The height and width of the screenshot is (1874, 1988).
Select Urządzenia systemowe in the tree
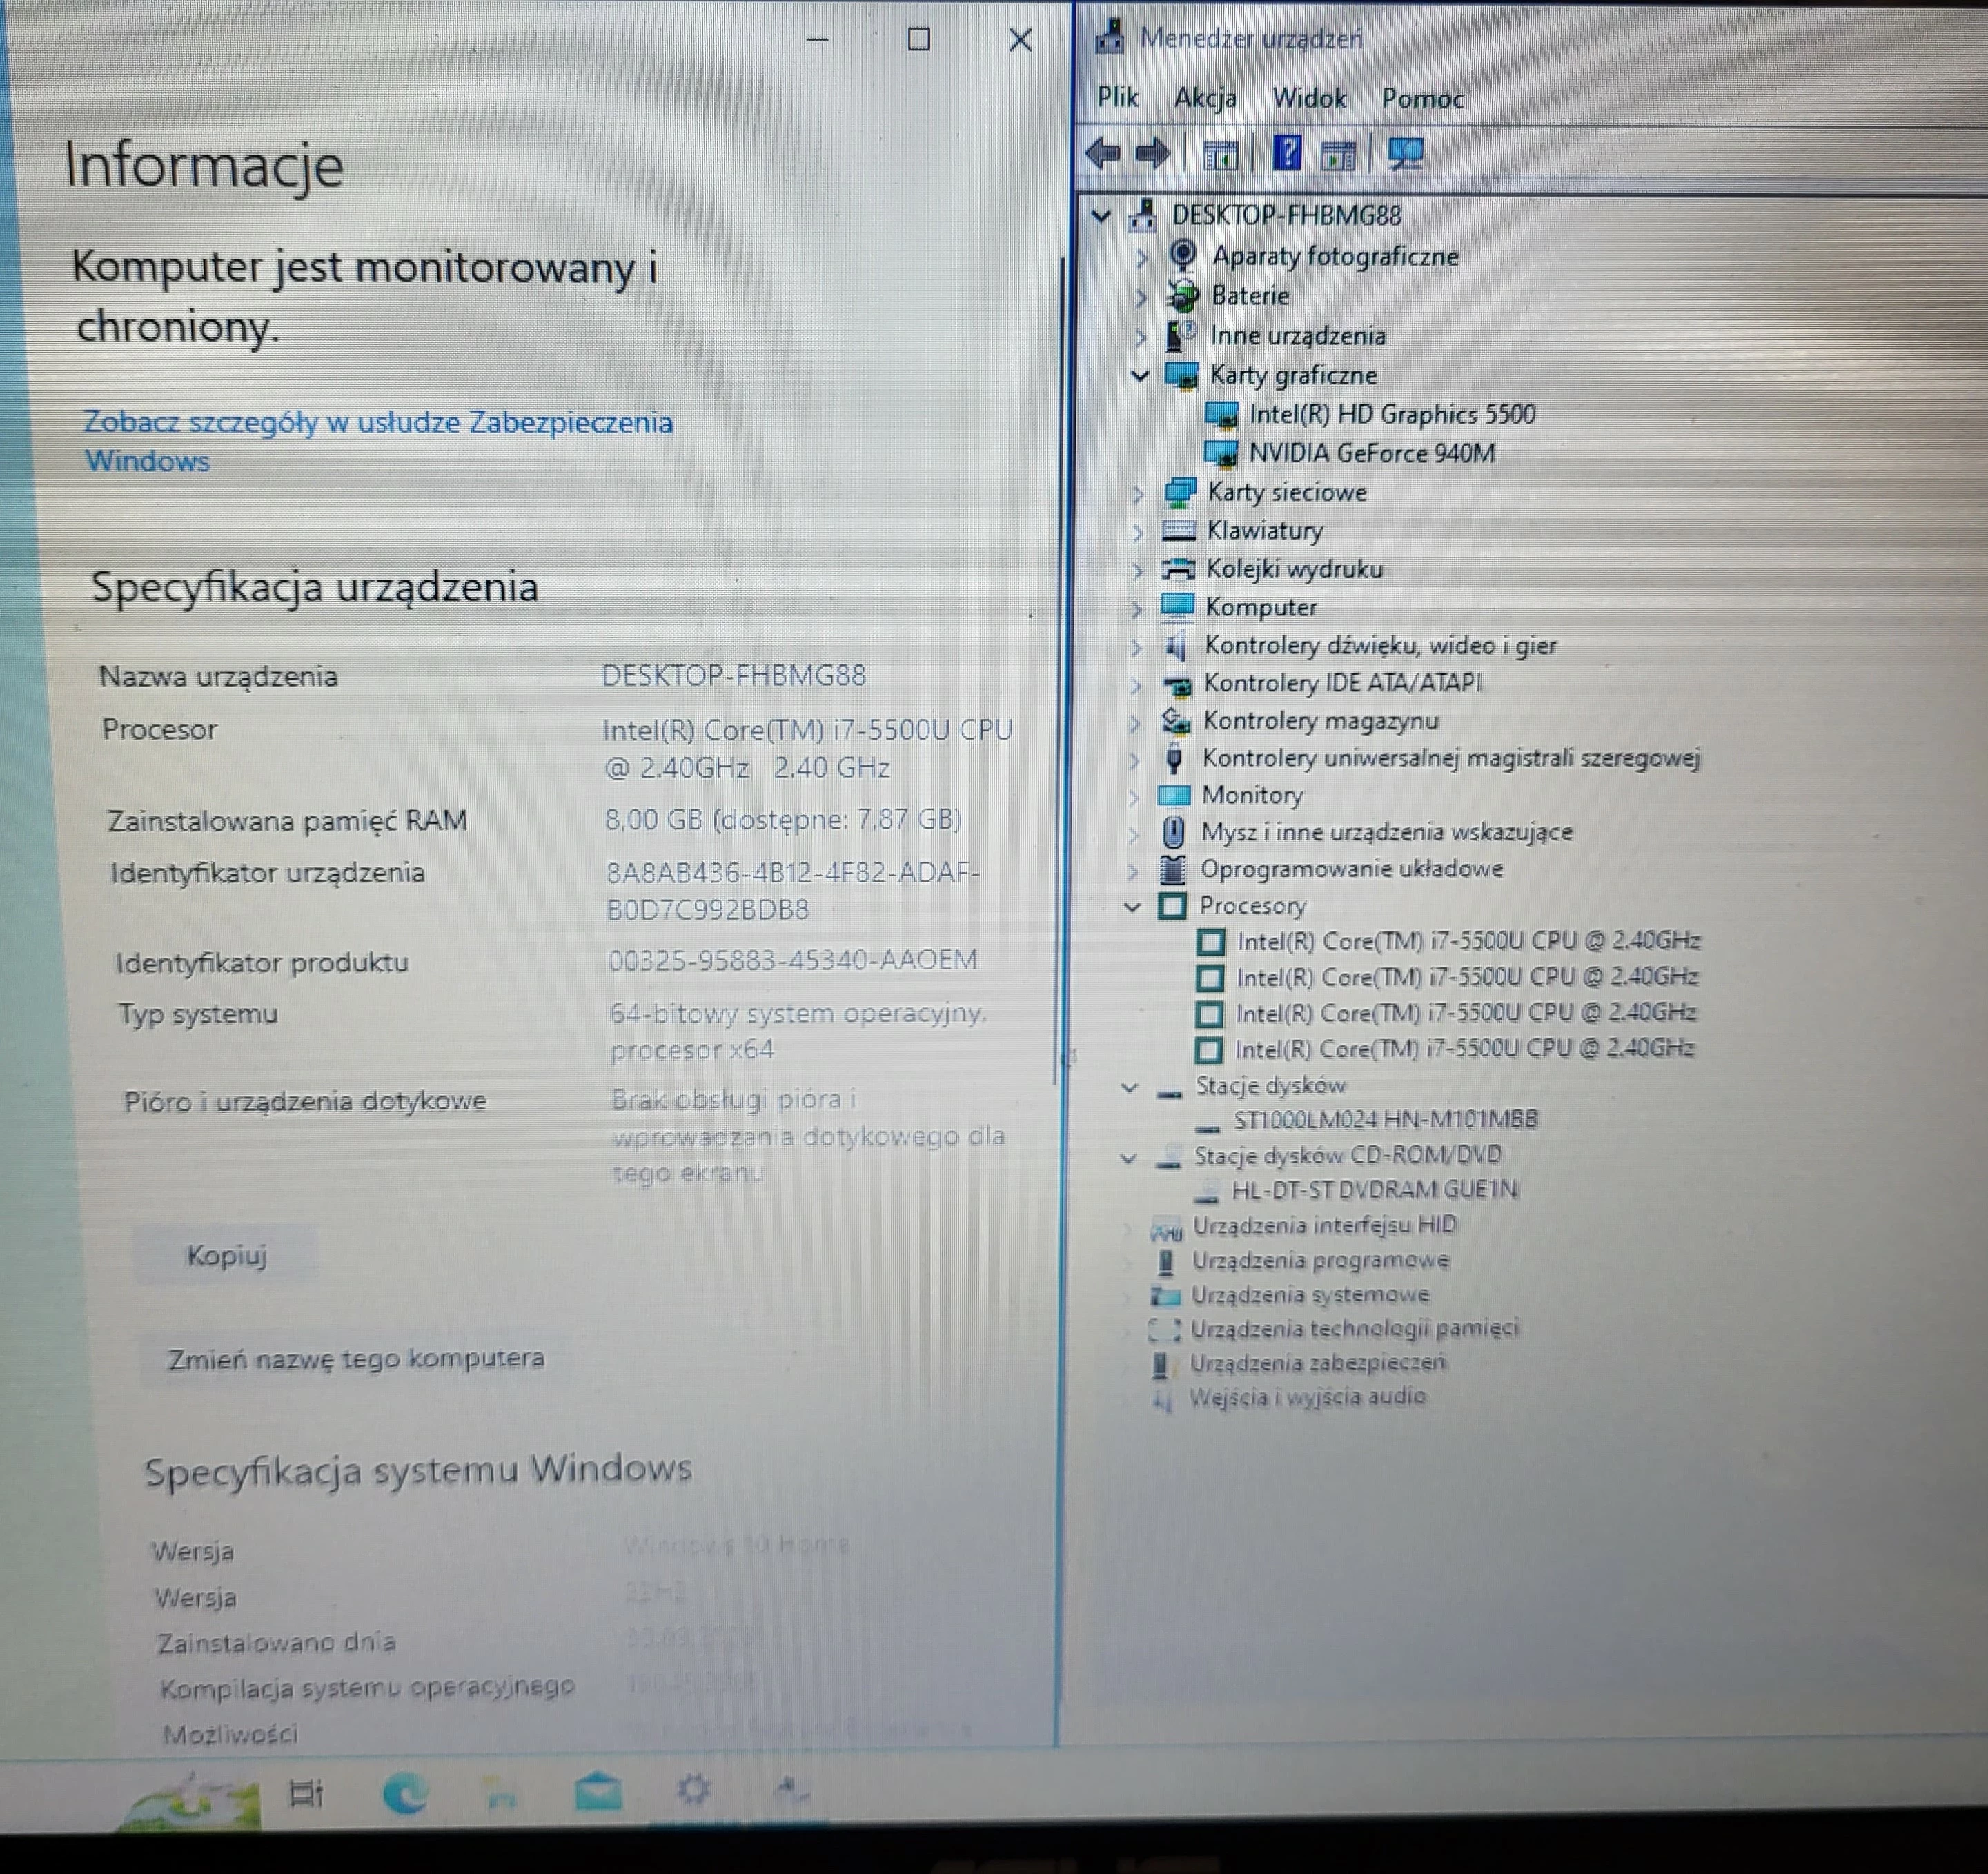(x=1310, y=1295)
